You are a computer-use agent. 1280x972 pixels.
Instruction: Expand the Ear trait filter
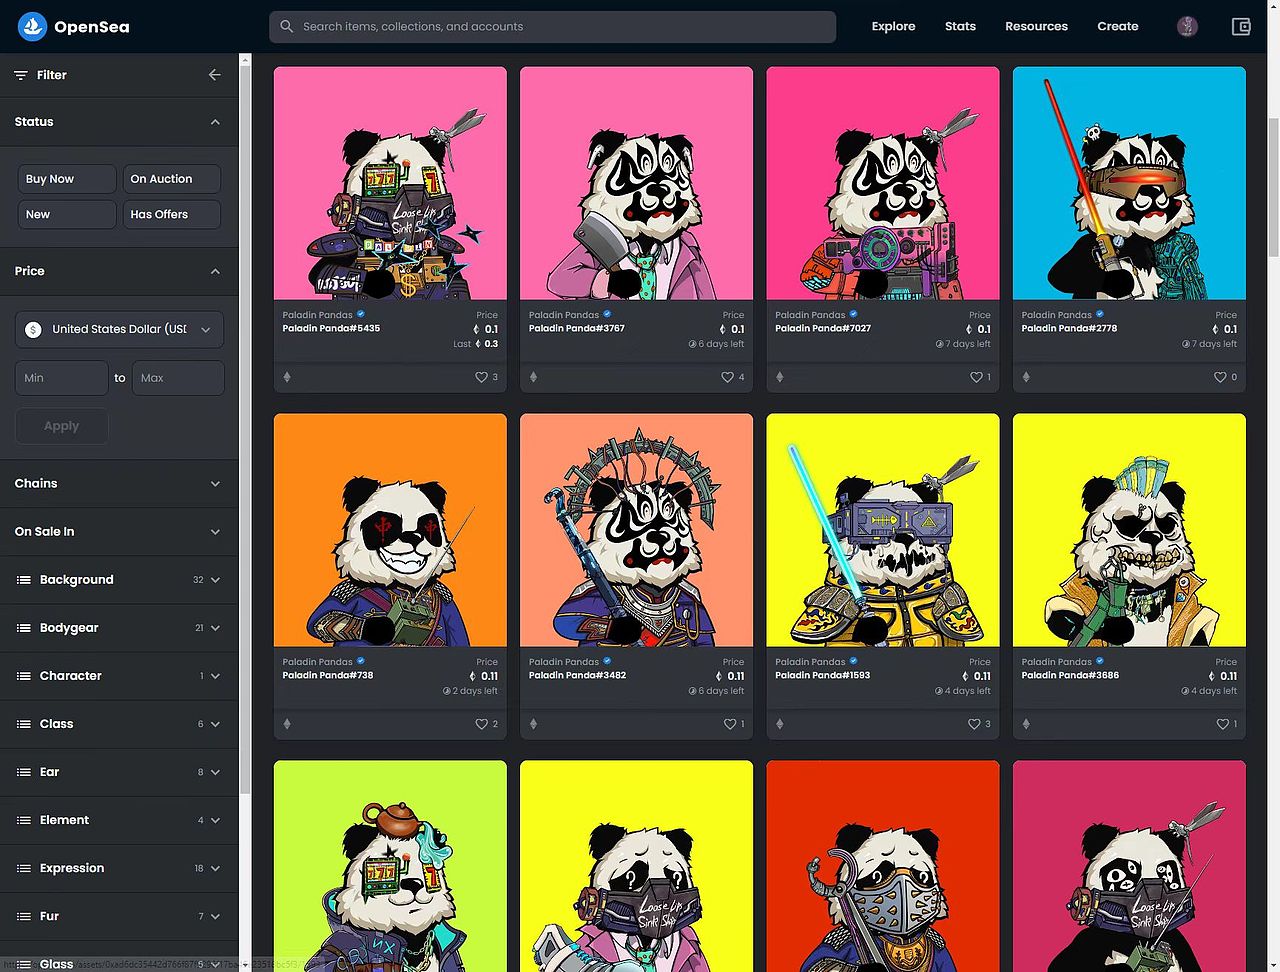(x=119, y=772)
